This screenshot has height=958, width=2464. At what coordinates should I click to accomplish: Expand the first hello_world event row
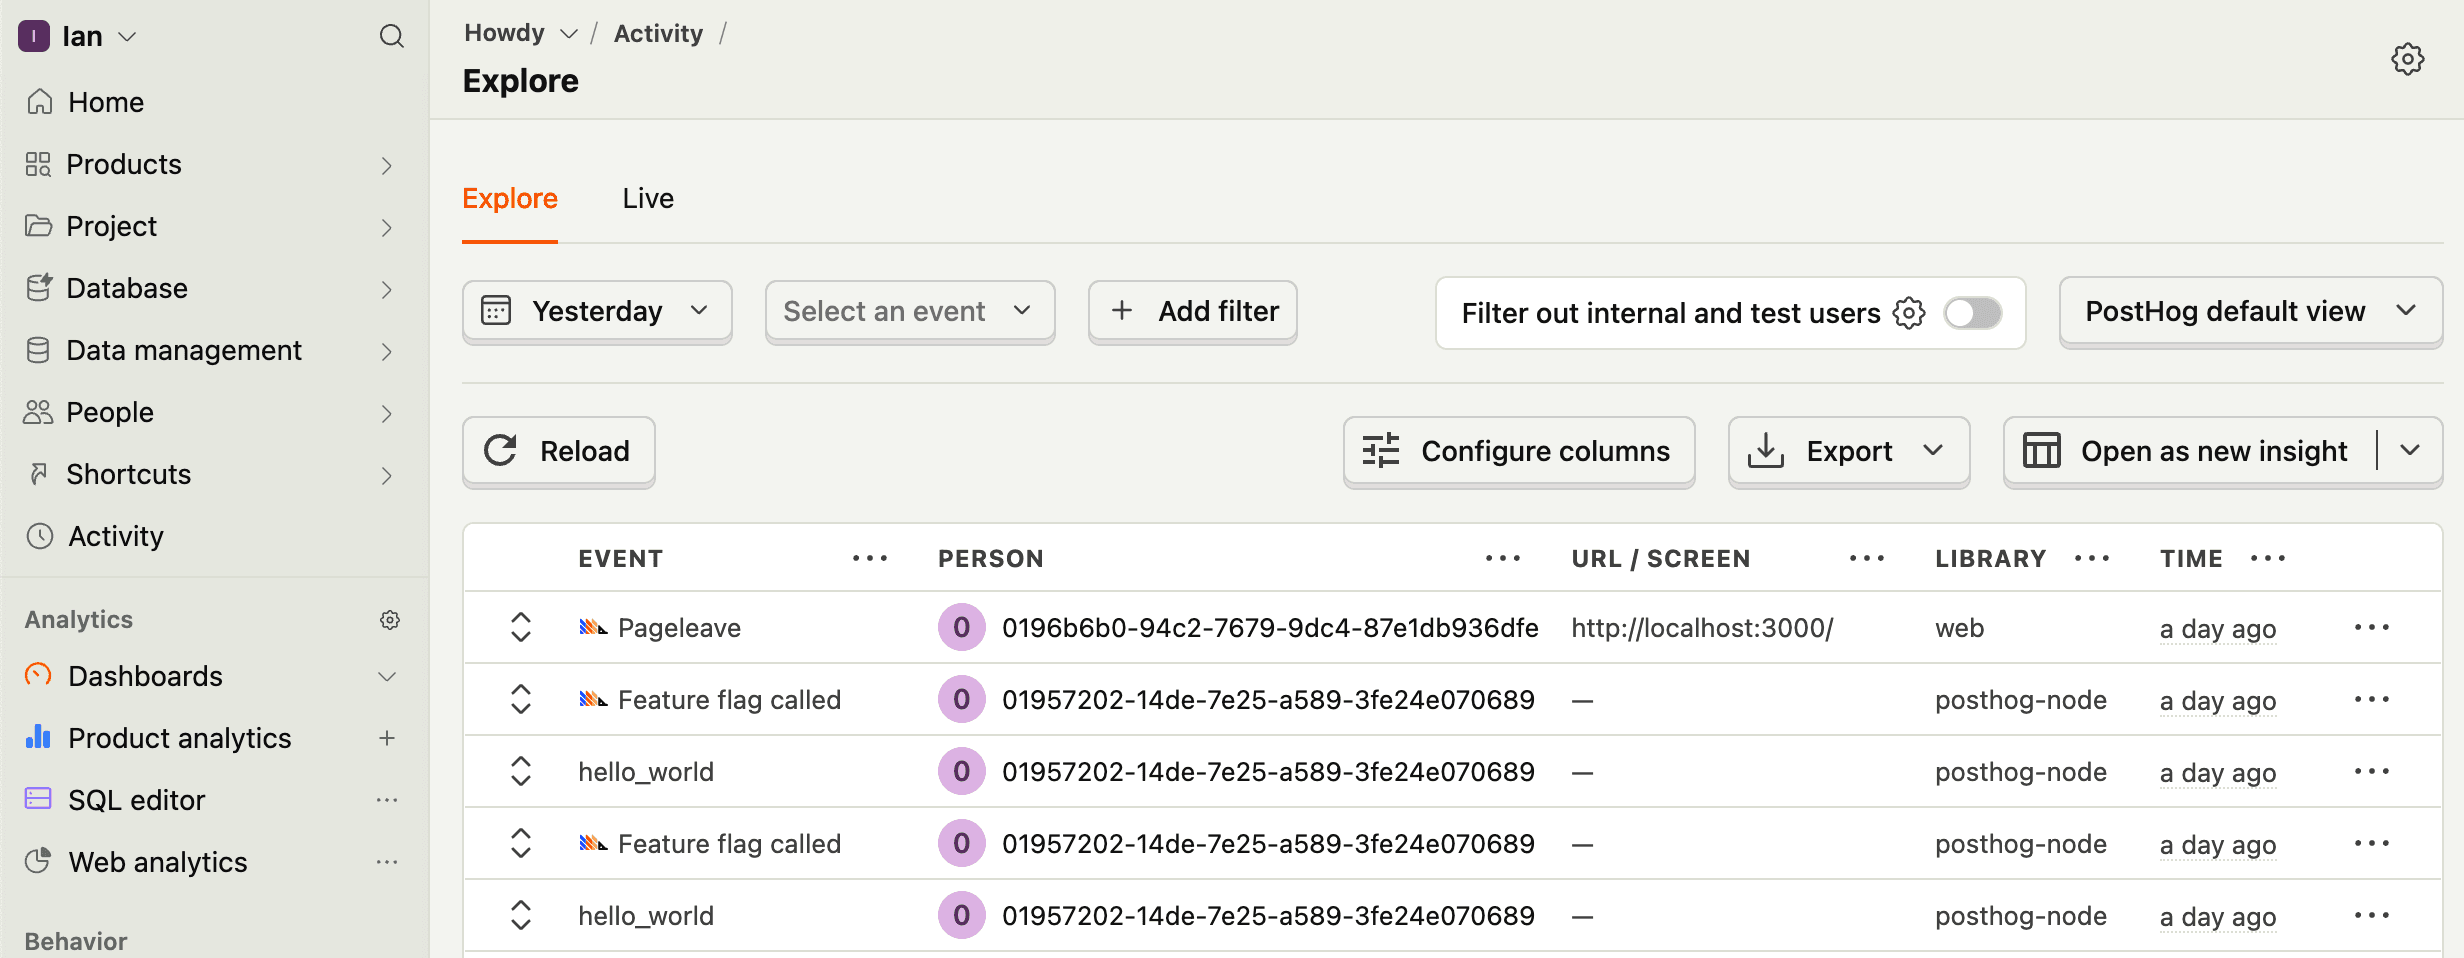pos(521,772)
